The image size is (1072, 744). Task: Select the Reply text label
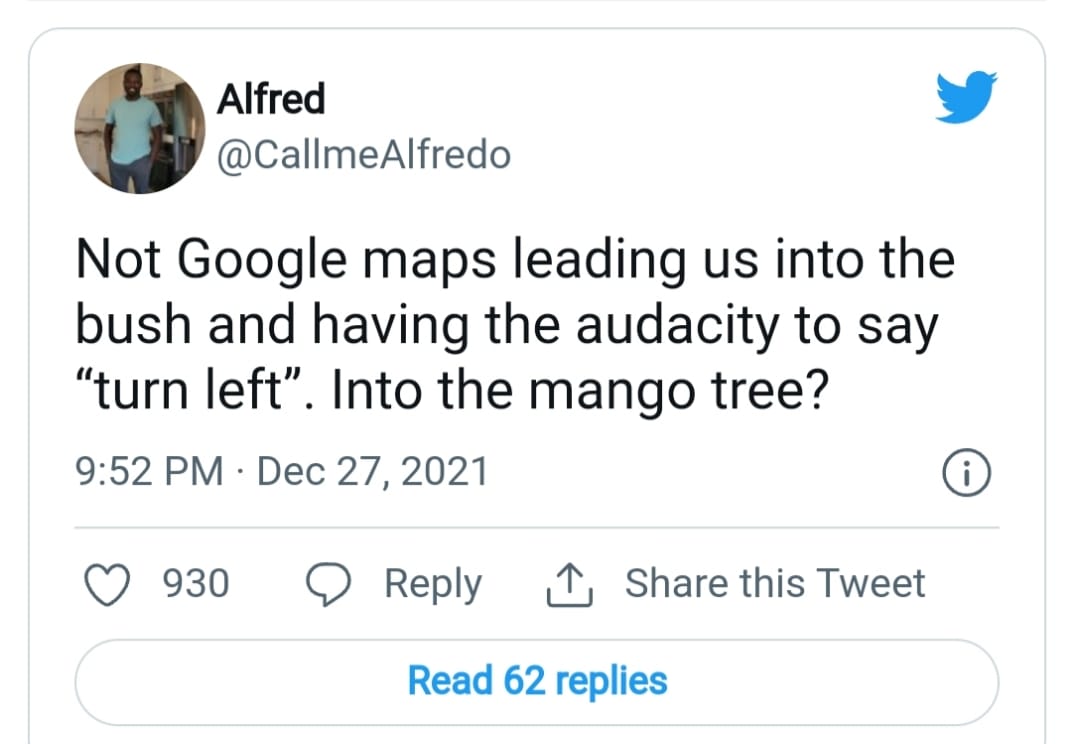point(432,582)
